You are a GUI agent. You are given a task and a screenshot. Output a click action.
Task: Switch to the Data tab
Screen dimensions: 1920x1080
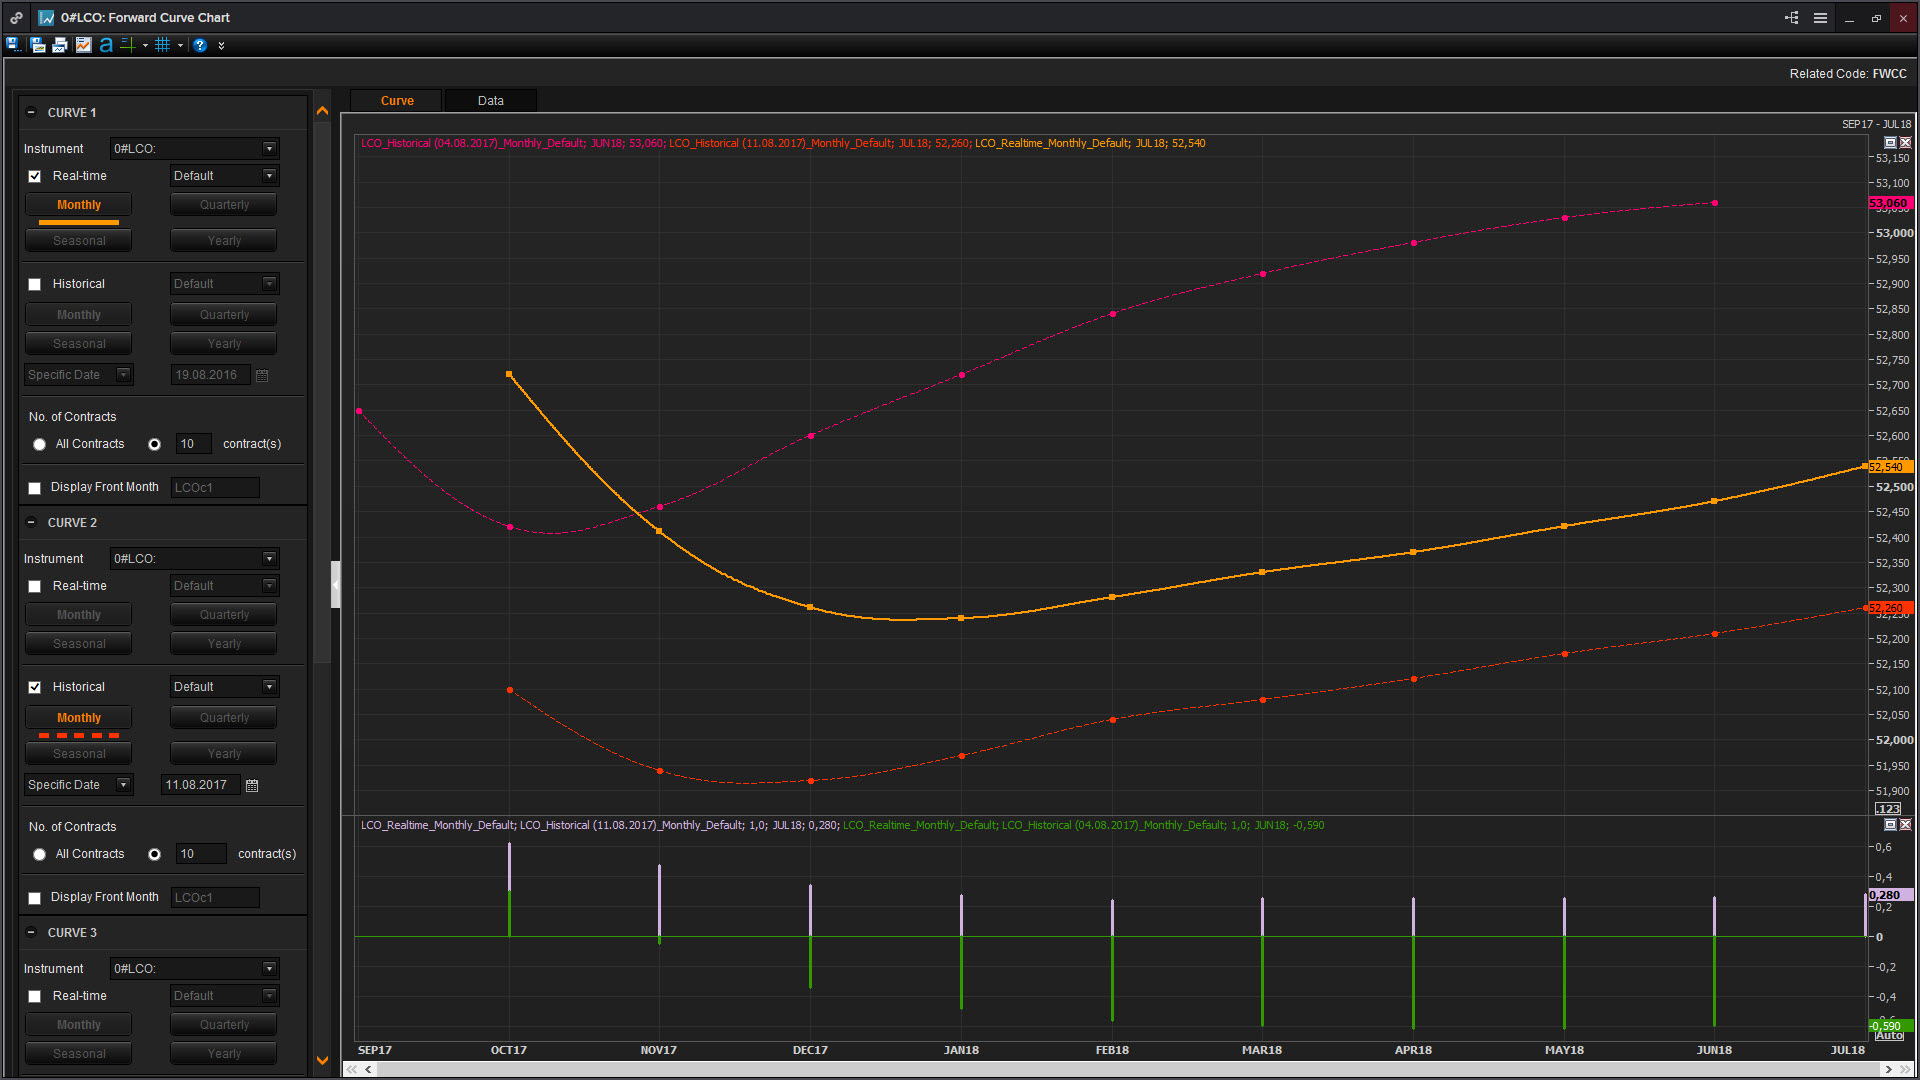(x=490, y=101)
